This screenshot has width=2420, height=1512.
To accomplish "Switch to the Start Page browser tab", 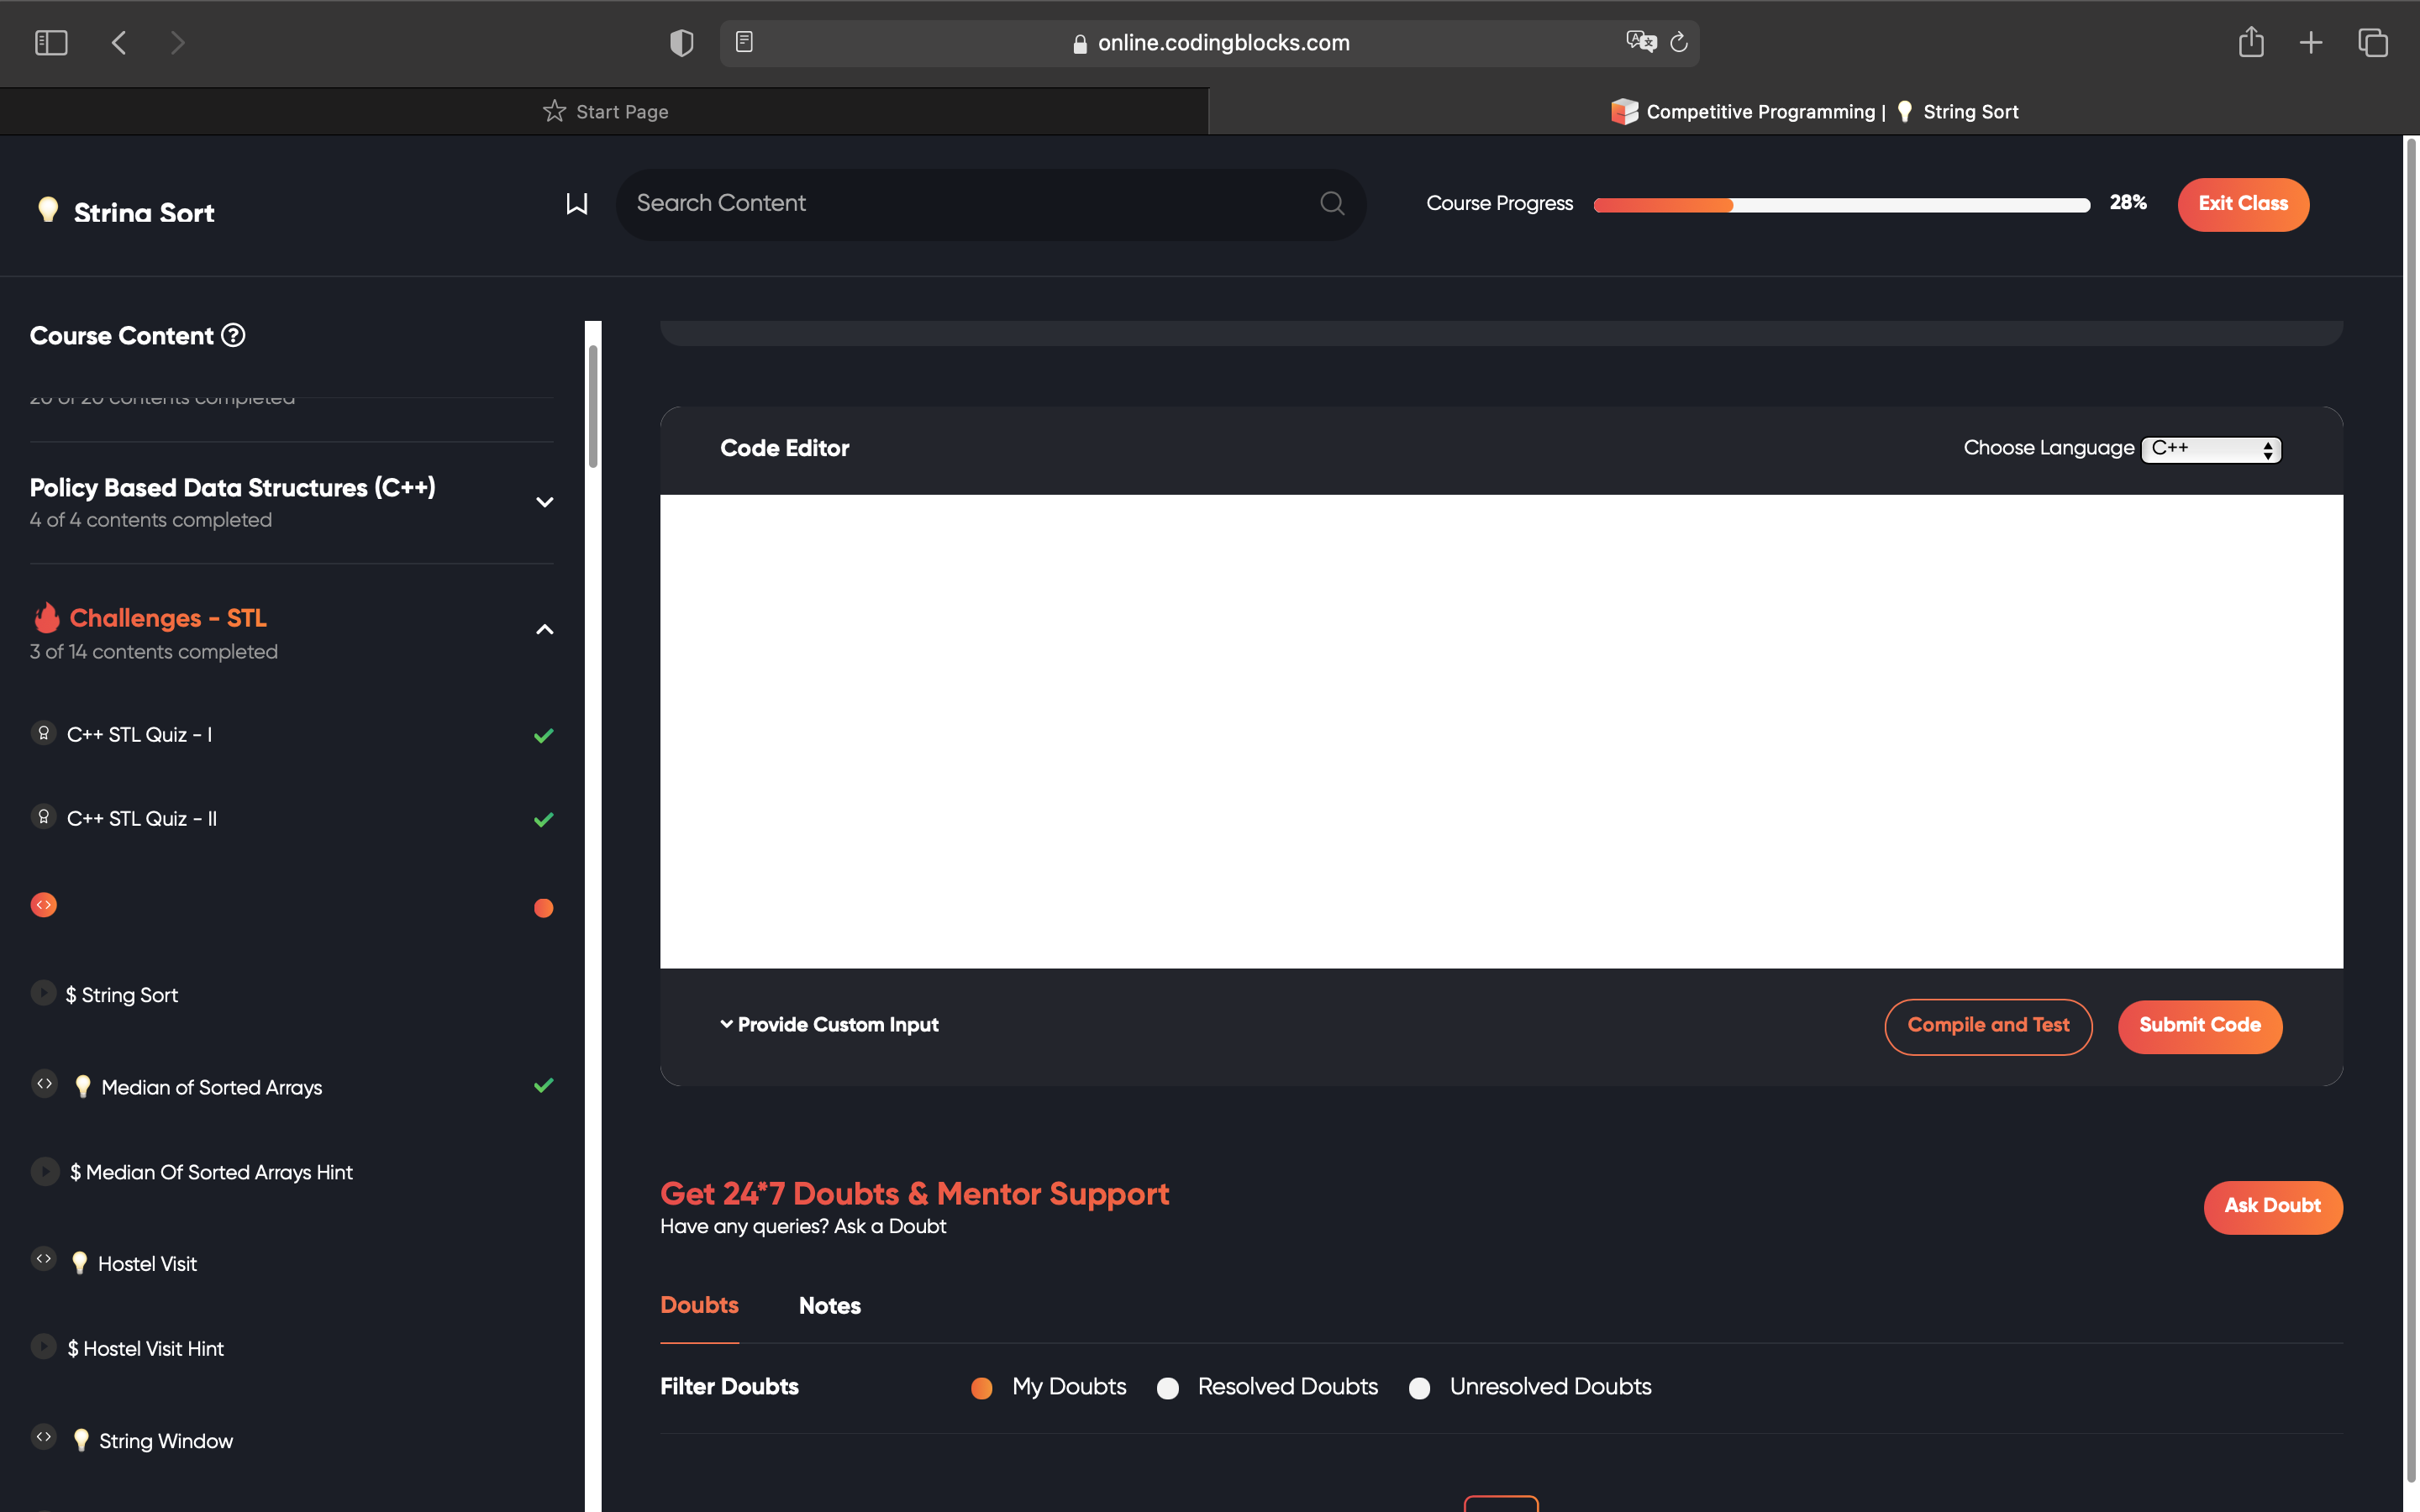I will point(605,112).
